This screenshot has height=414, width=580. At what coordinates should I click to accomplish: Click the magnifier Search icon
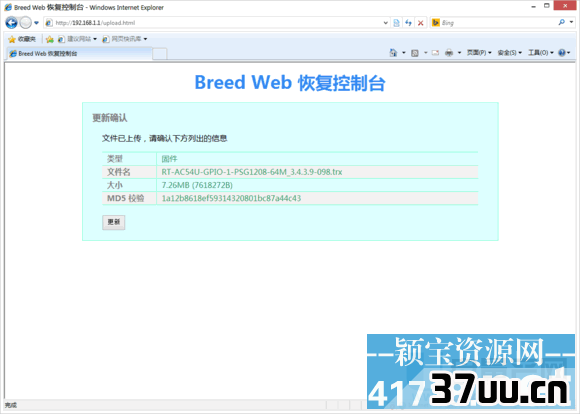point(562,23)
